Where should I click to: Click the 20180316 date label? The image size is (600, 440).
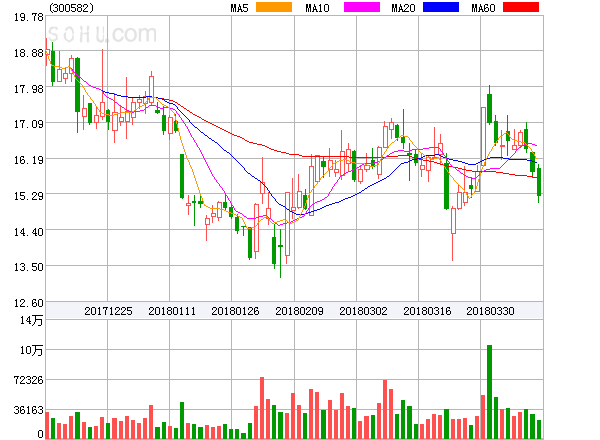[x=427, y=311]
